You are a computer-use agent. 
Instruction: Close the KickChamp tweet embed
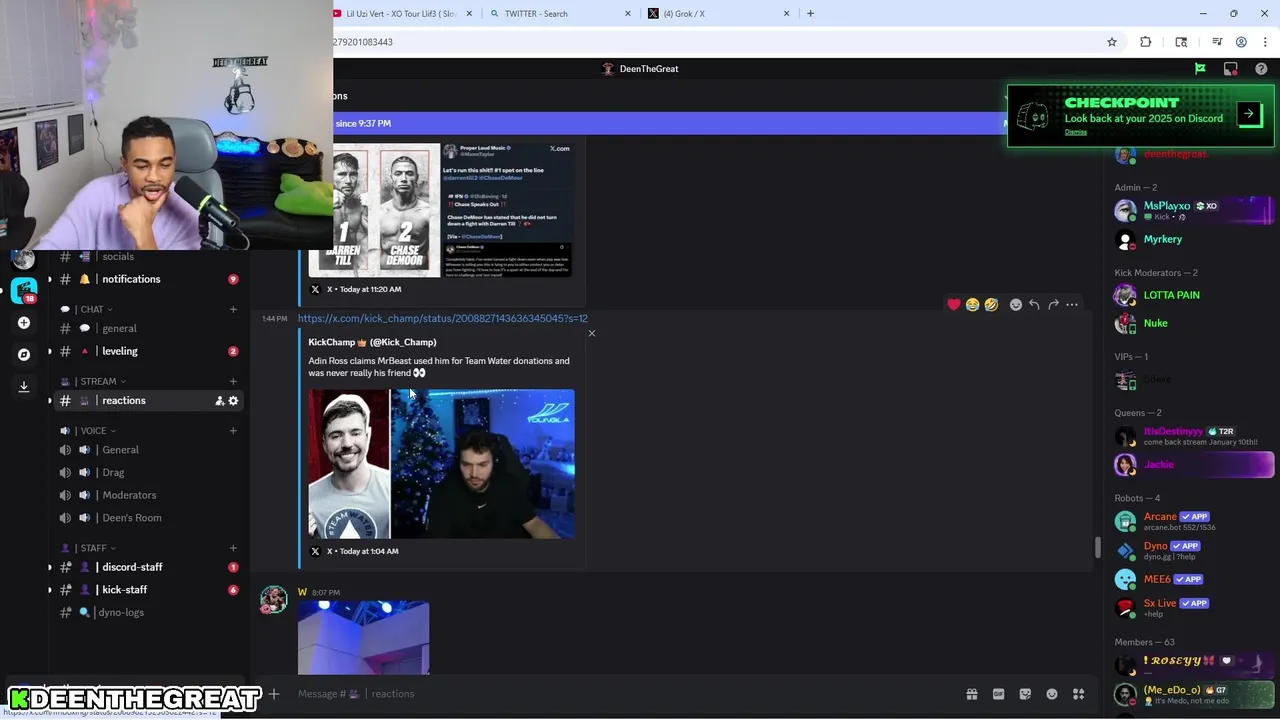[591, 333]
